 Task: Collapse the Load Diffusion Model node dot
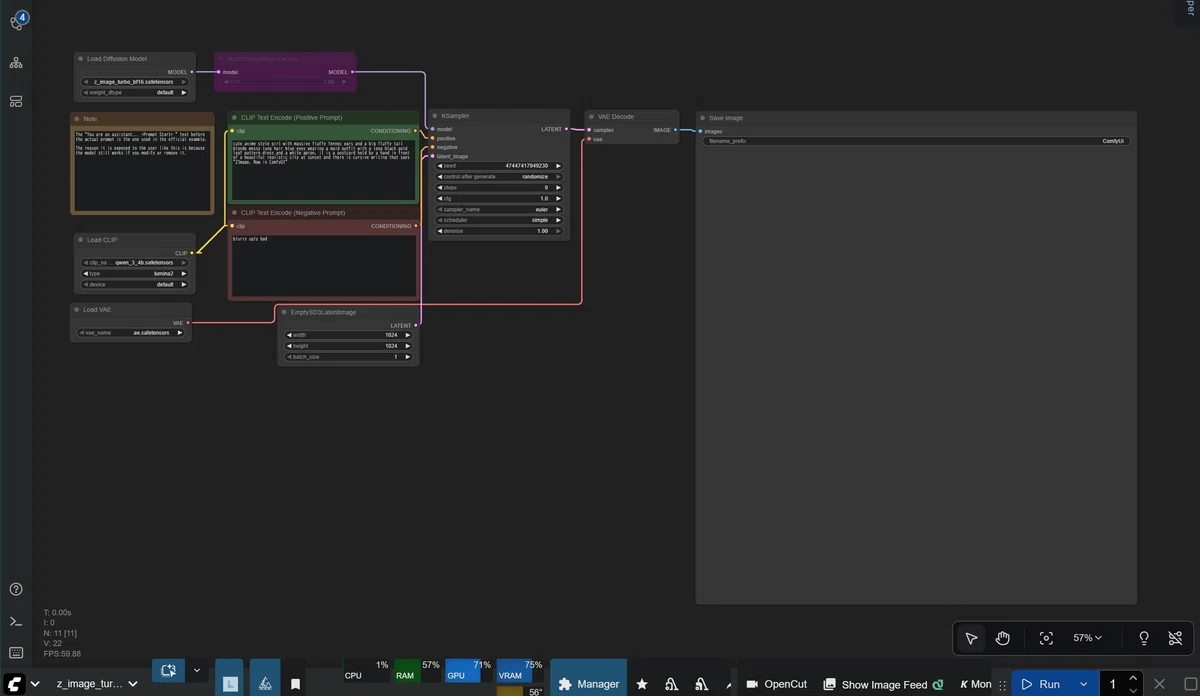point(81,59)
